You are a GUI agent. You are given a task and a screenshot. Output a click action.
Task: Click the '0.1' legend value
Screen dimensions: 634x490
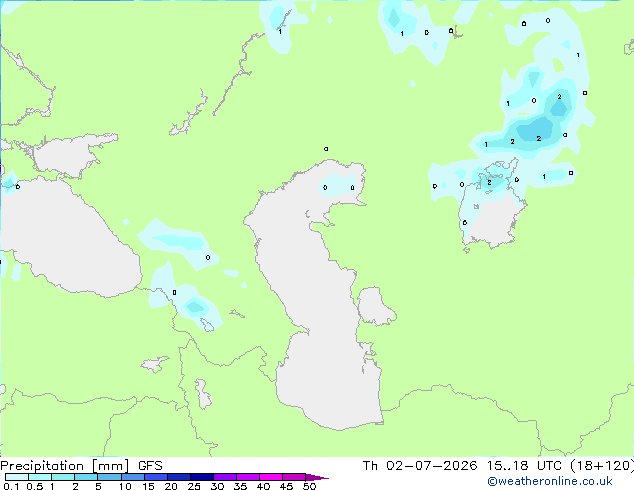click(x=11, y=486)
